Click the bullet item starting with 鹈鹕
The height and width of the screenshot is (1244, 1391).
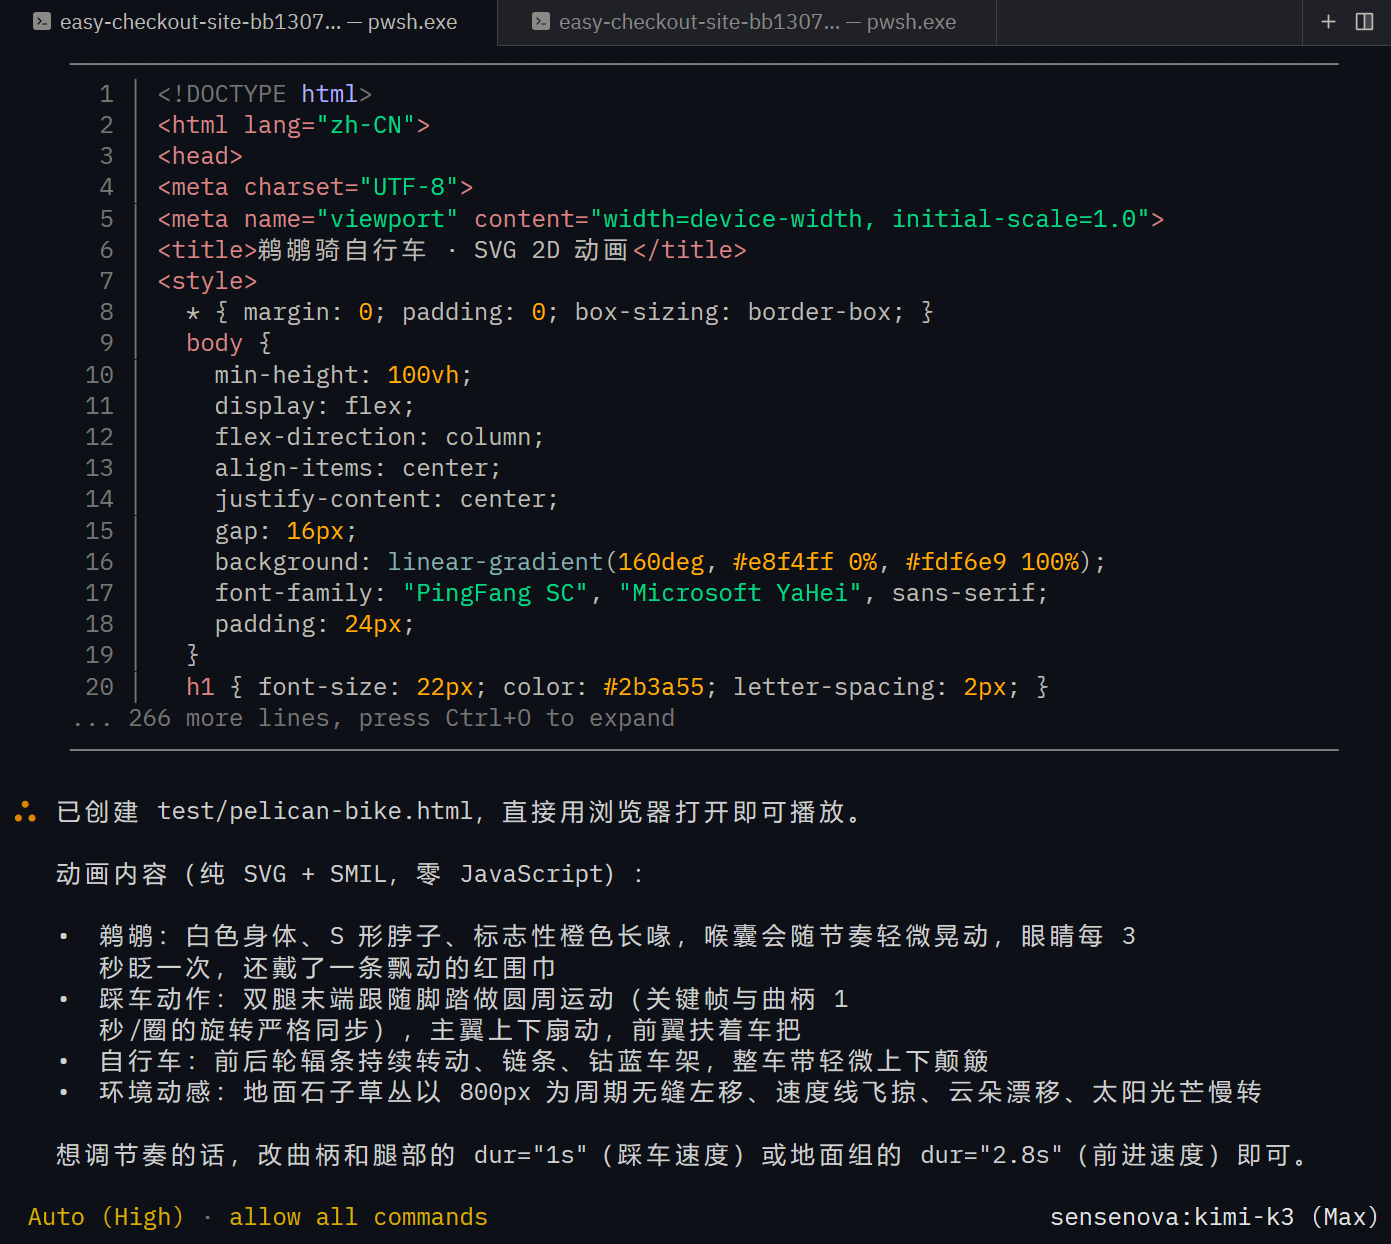pos(617,952)
